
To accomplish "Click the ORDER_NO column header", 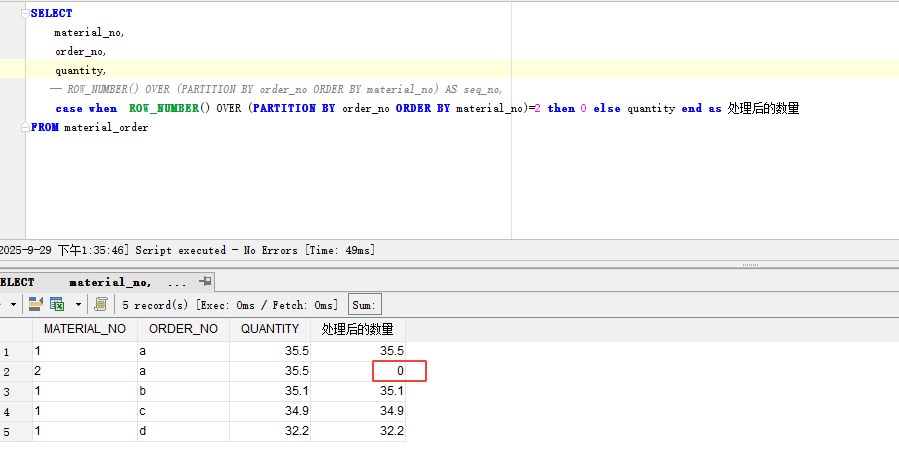I will click(183, 329).
